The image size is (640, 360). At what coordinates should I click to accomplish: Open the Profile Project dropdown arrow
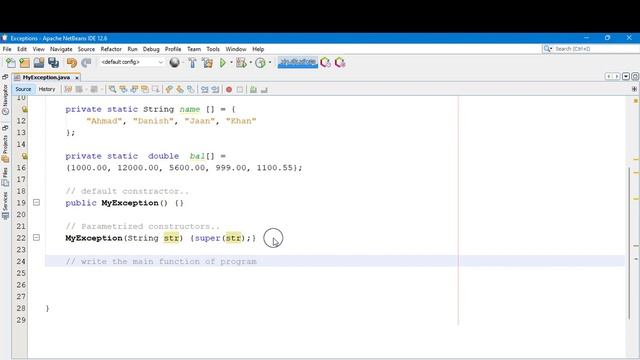(x=270, y=62)
